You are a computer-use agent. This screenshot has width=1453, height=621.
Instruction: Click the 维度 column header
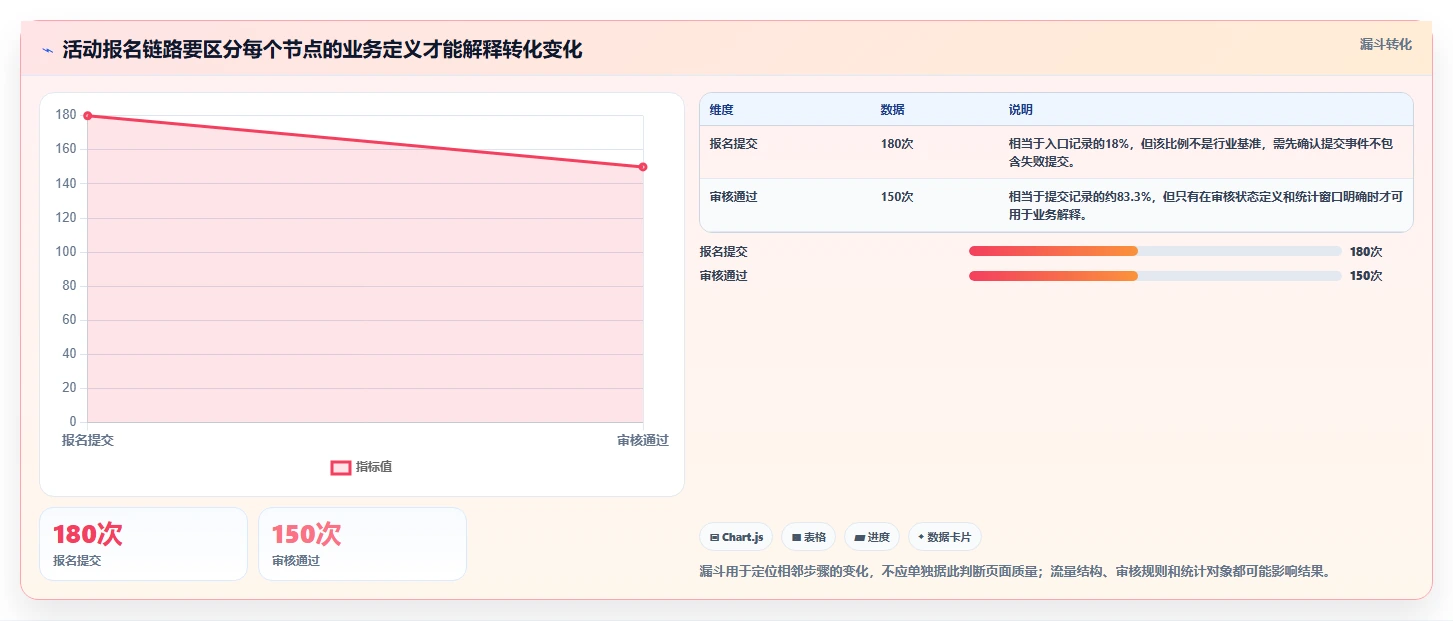click(721, 110)
